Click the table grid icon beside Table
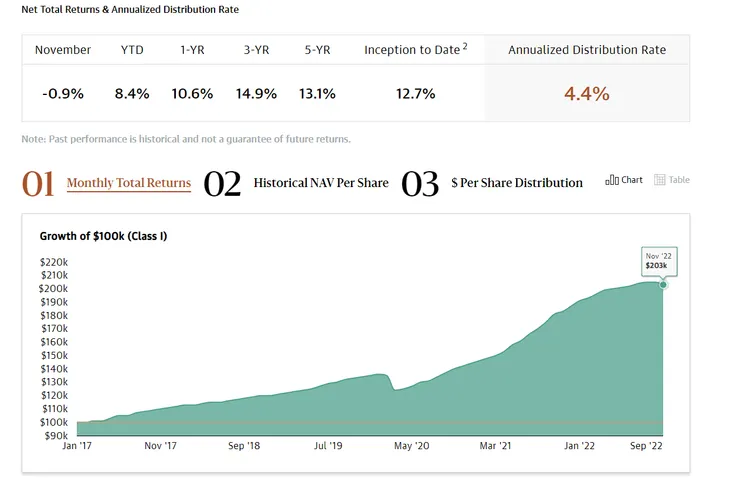This screenshot has width=740, height=479. click(x=660, y=180)
